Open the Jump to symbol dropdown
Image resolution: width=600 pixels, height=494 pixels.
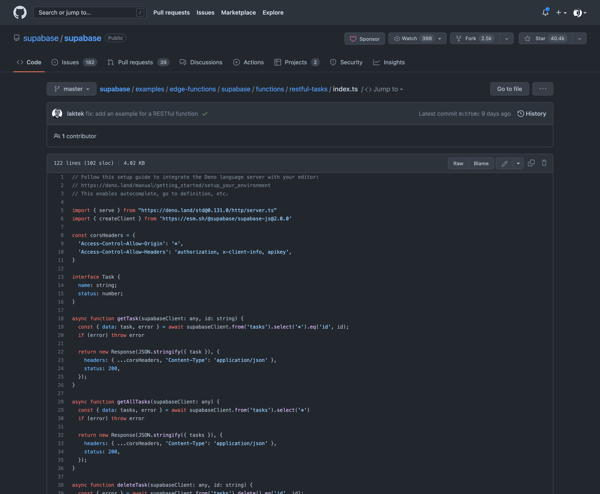(x=384, y=89)
